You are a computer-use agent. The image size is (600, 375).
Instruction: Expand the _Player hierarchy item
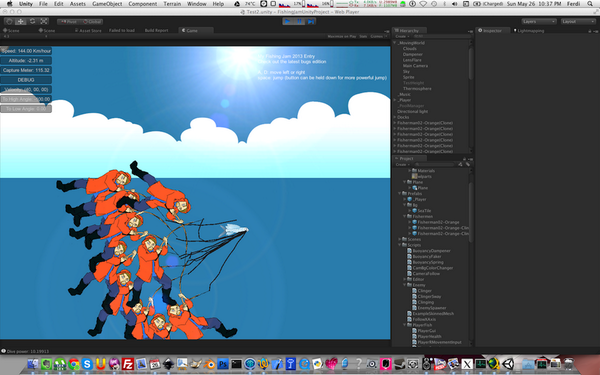(395, 100)
